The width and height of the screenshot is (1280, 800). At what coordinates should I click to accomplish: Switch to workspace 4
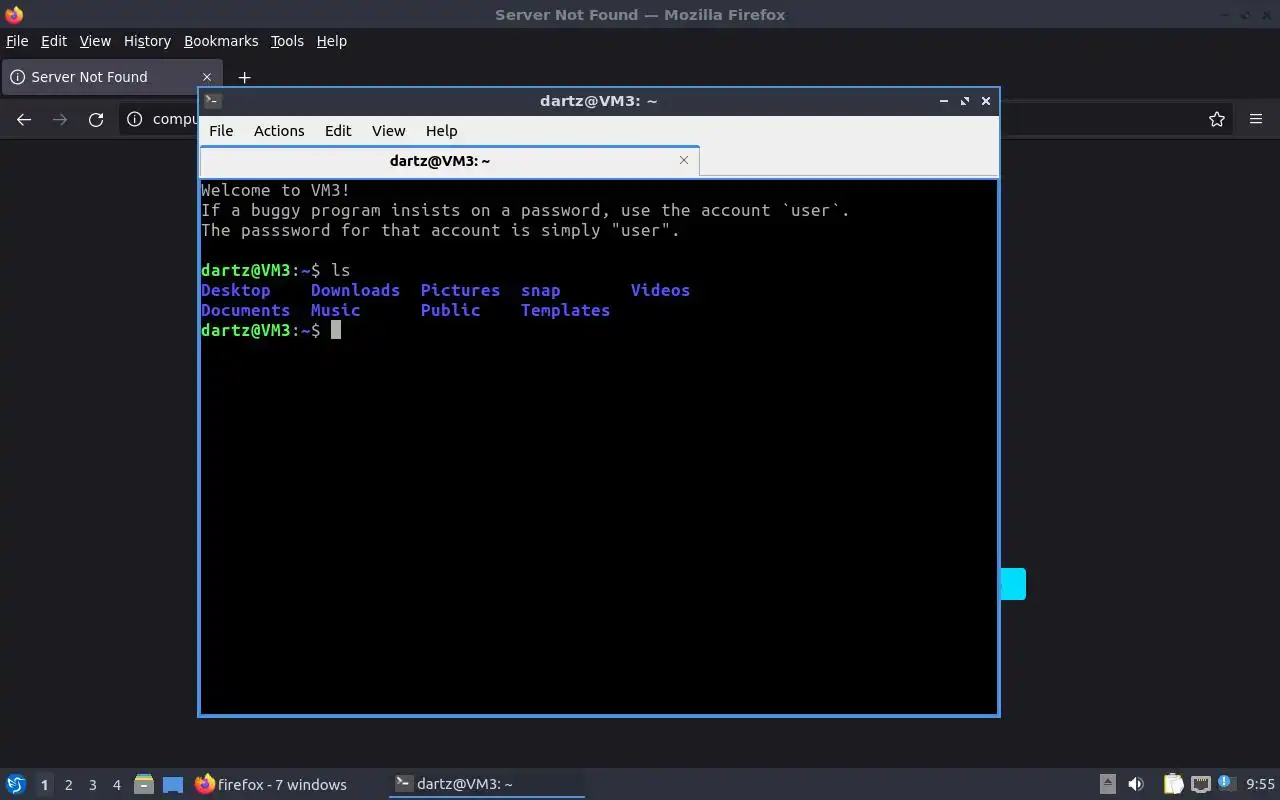coord(117,785)
